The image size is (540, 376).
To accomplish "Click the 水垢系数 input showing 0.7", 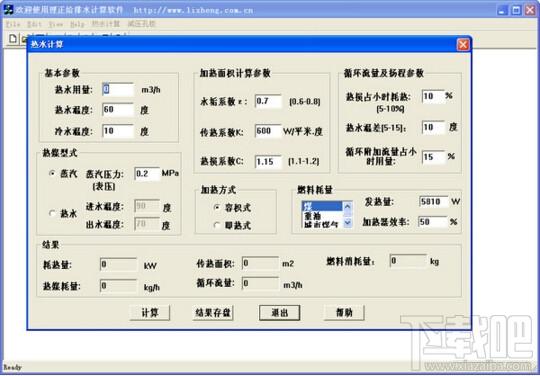I will click(268, 101).
